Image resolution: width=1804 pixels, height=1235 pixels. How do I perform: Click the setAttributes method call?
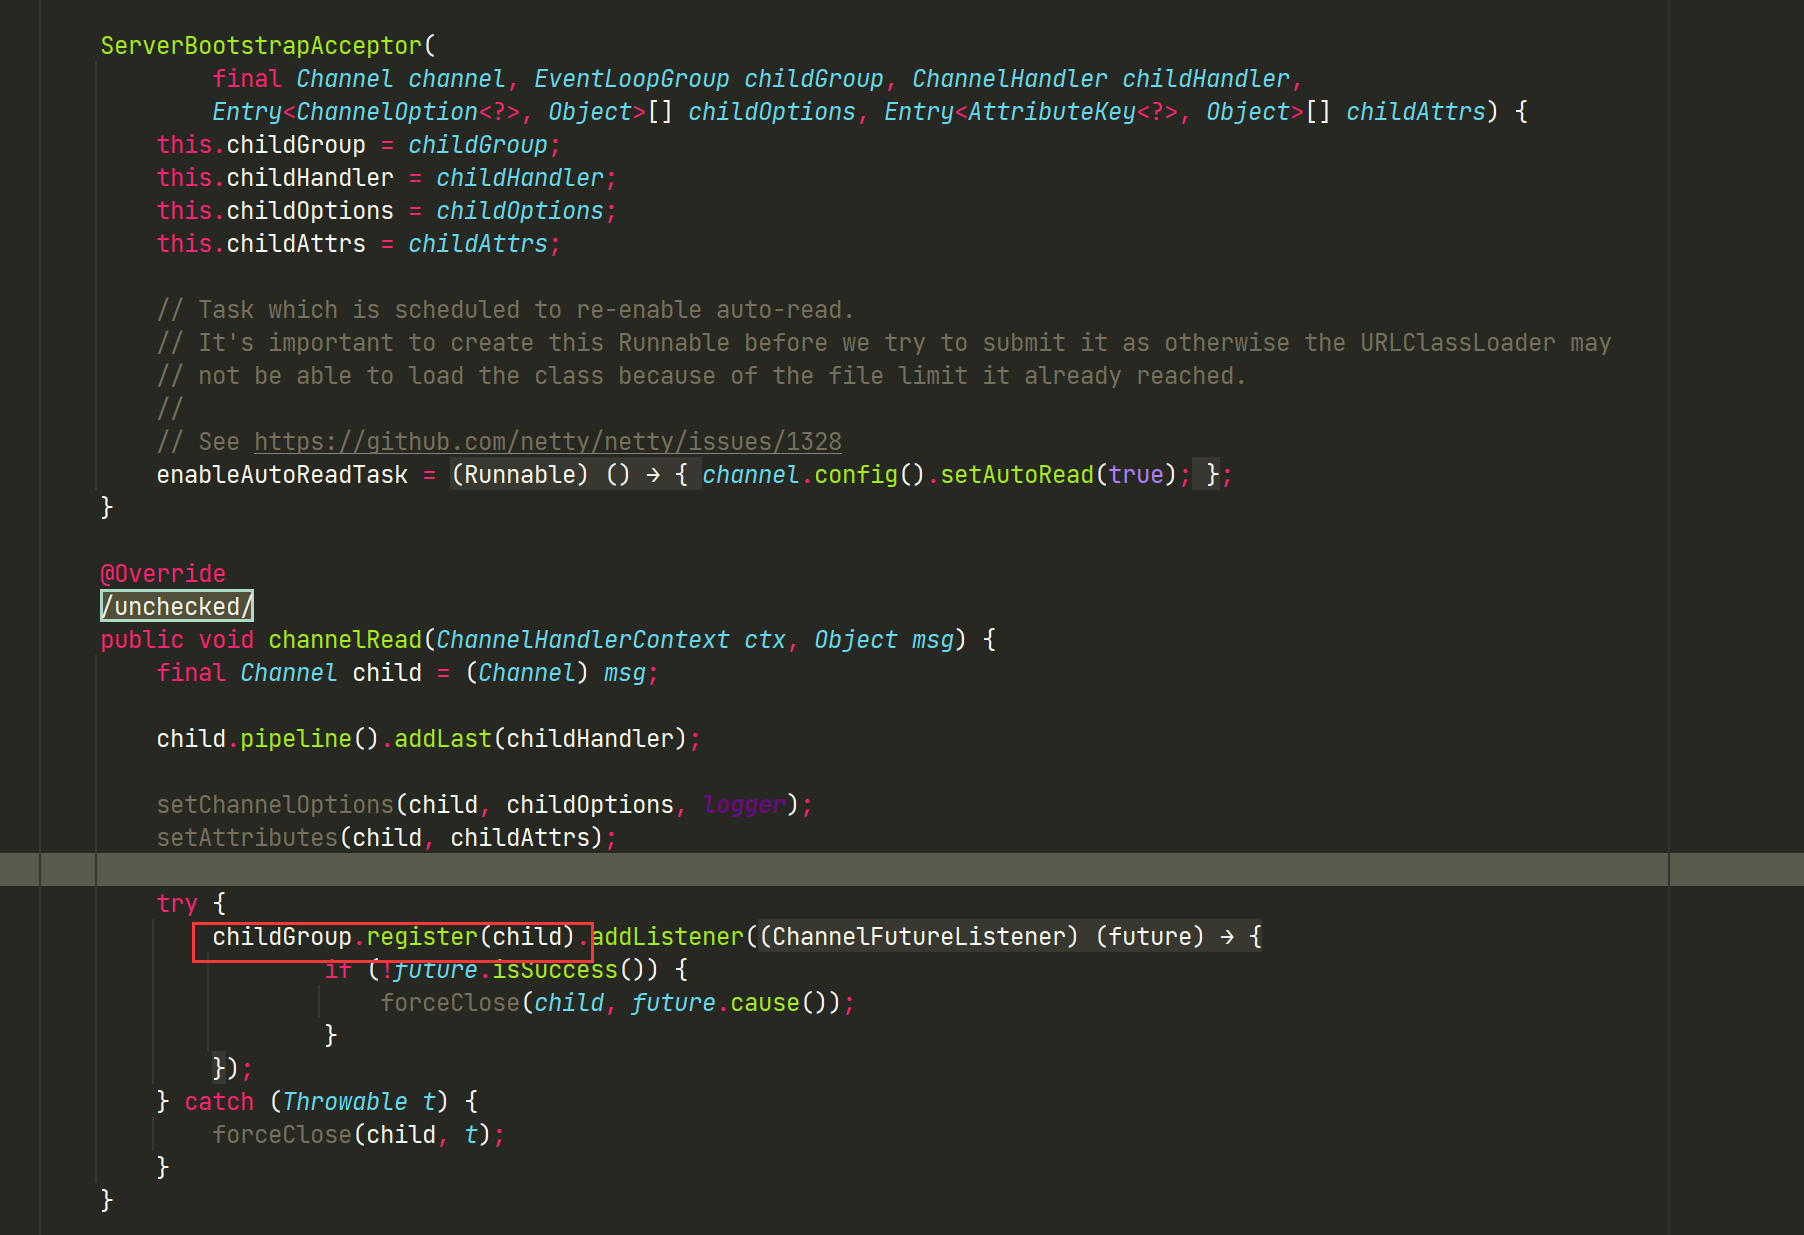[247, 837]
